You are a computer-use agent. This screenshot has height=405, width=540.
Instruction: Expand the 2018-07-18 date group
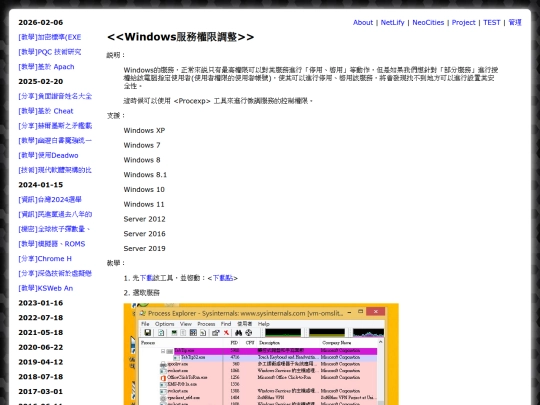pyautogui.click(x=41, y=377)
